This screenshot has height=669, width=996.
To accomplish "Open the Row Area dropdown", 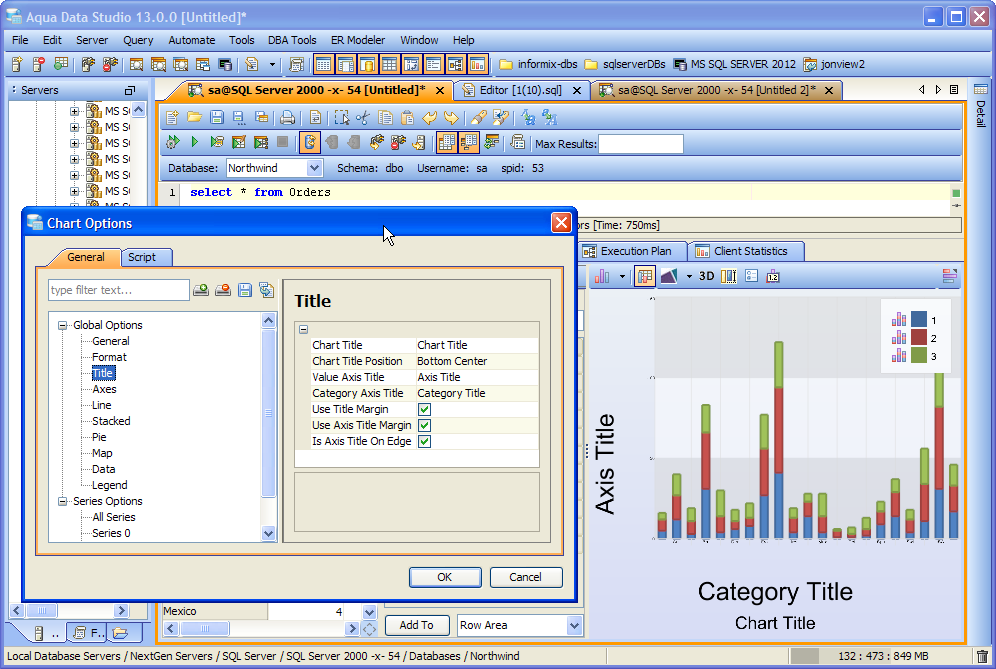I will [574, 625].
